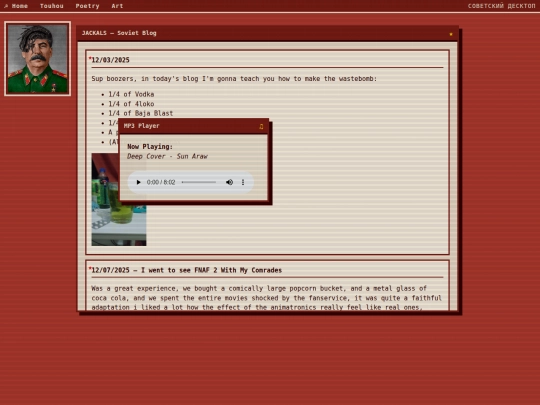The height and width of the screenshot is (405, 540).
Task: Click the '1/4 of Vodka' list item
Action: pos(131,94)
